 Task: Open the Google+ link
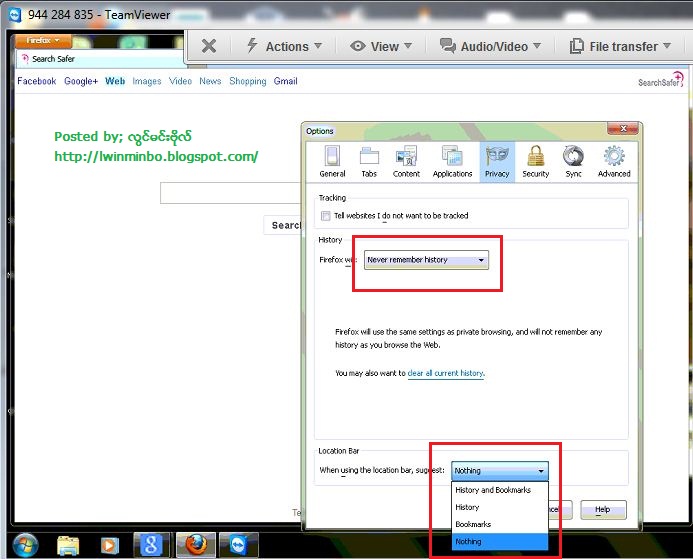[81, 81]
